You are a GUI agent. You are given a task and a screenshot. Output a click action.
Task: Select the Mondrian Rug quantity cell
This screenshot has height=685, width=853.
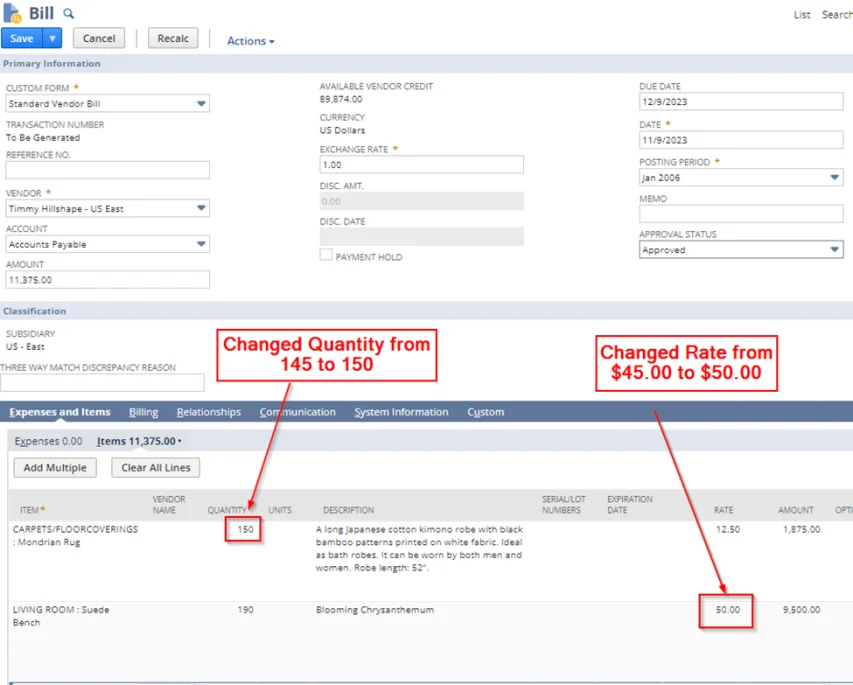pos(244,529)
